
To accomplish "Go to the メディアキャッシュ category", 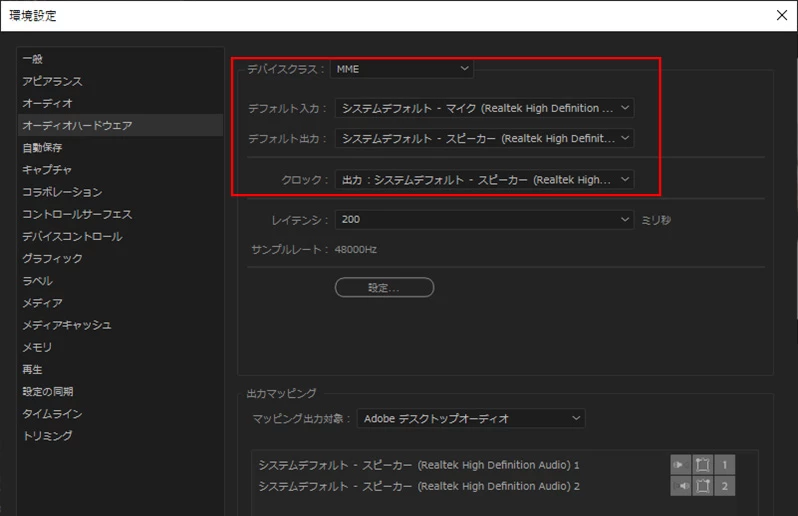I will tap(120, 325).
